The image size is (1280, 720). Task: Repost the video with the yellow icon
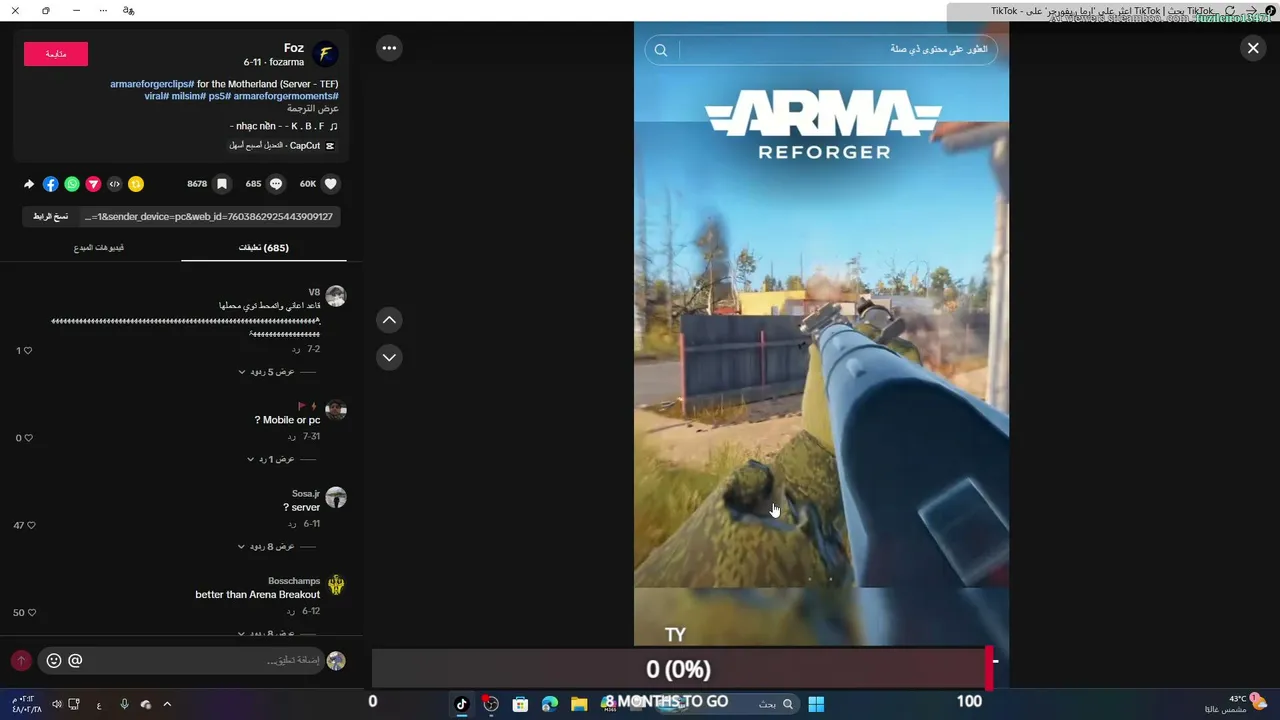coord(136,184)
